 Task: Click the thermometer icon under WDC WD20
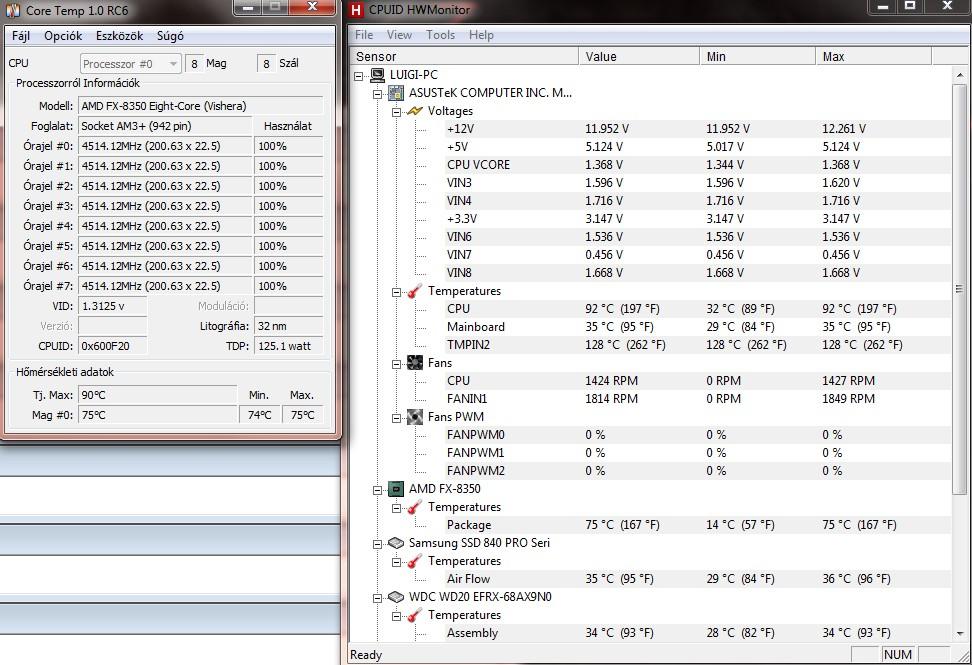click(414, 615)
